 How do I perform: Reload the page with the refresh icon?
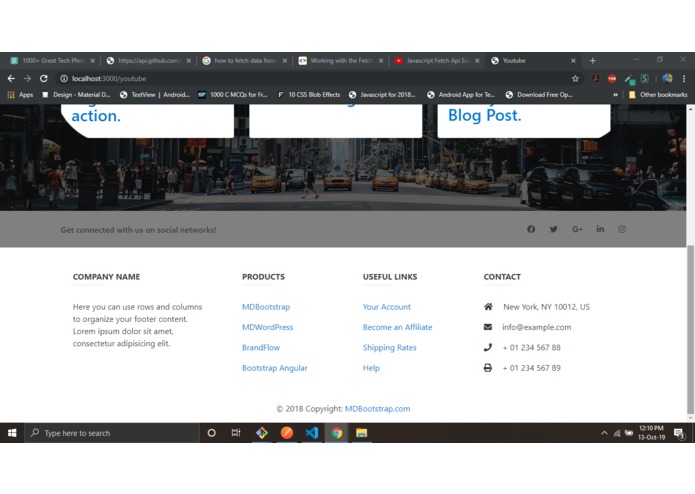point(43,78)
